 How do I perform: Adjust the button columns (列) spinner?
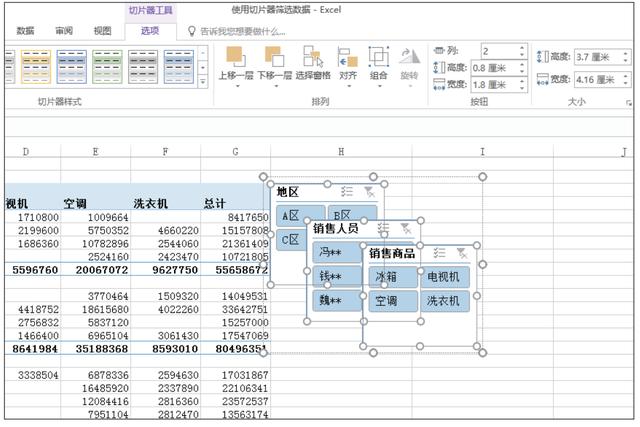click(x=522, y=51)
